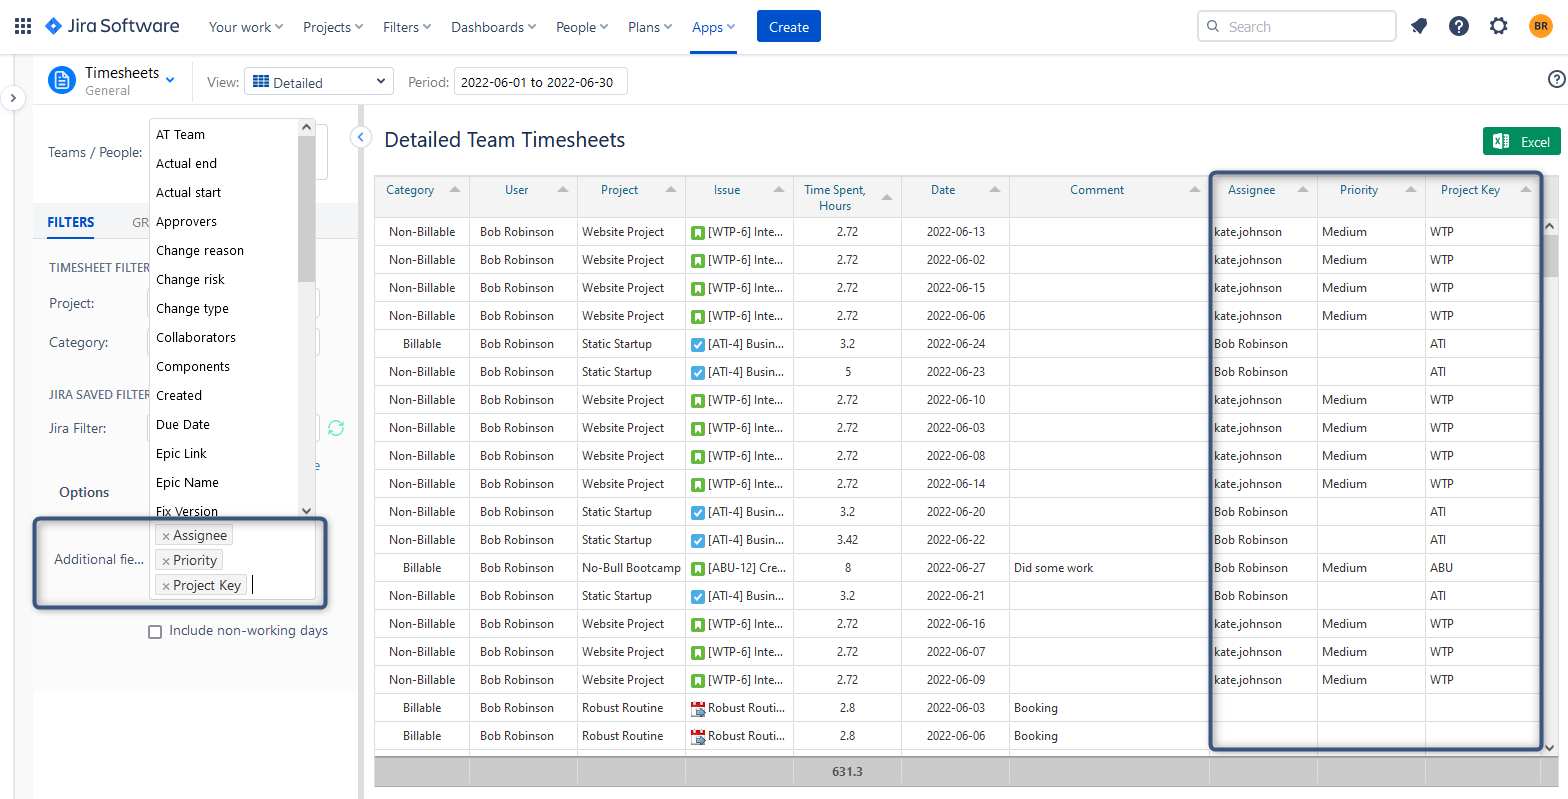Click the 631.3 total hours cell
This screenshot has height=799, width=1568.
coord(847,772)
